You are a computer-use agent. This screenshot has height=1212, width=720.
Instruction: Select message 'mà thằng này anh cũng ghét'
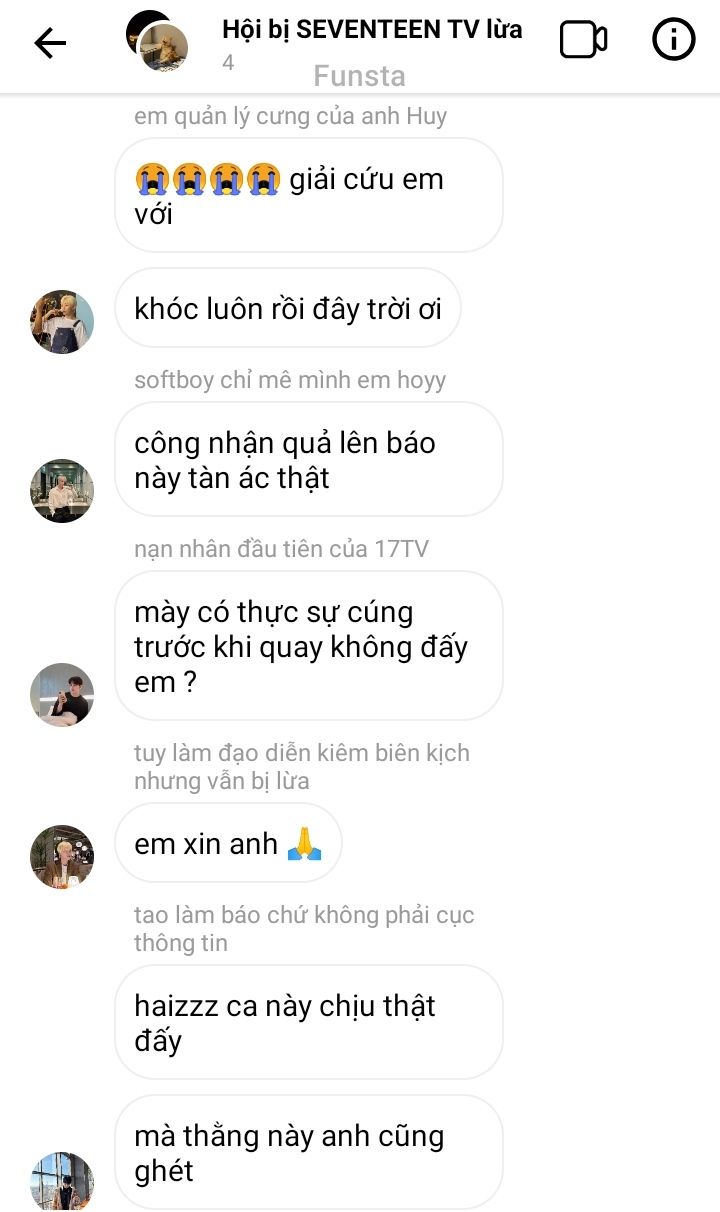tap(308, 1153)
